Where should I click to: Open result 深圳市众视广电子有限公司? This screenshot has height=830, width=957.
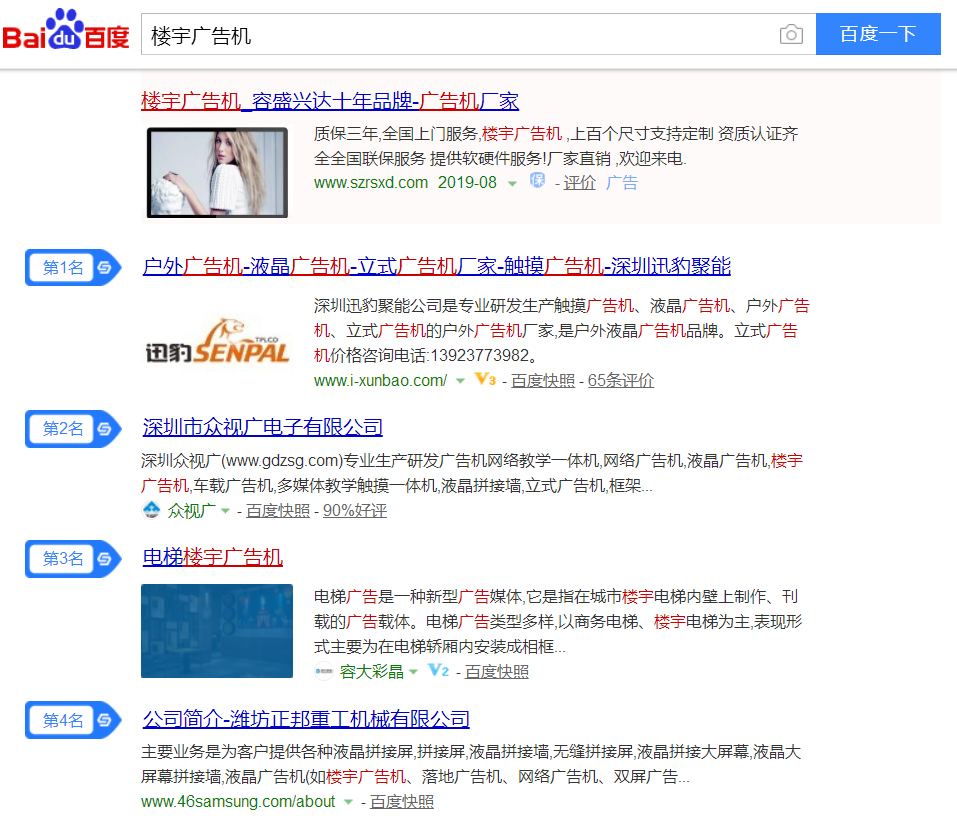tap(262, 427)
